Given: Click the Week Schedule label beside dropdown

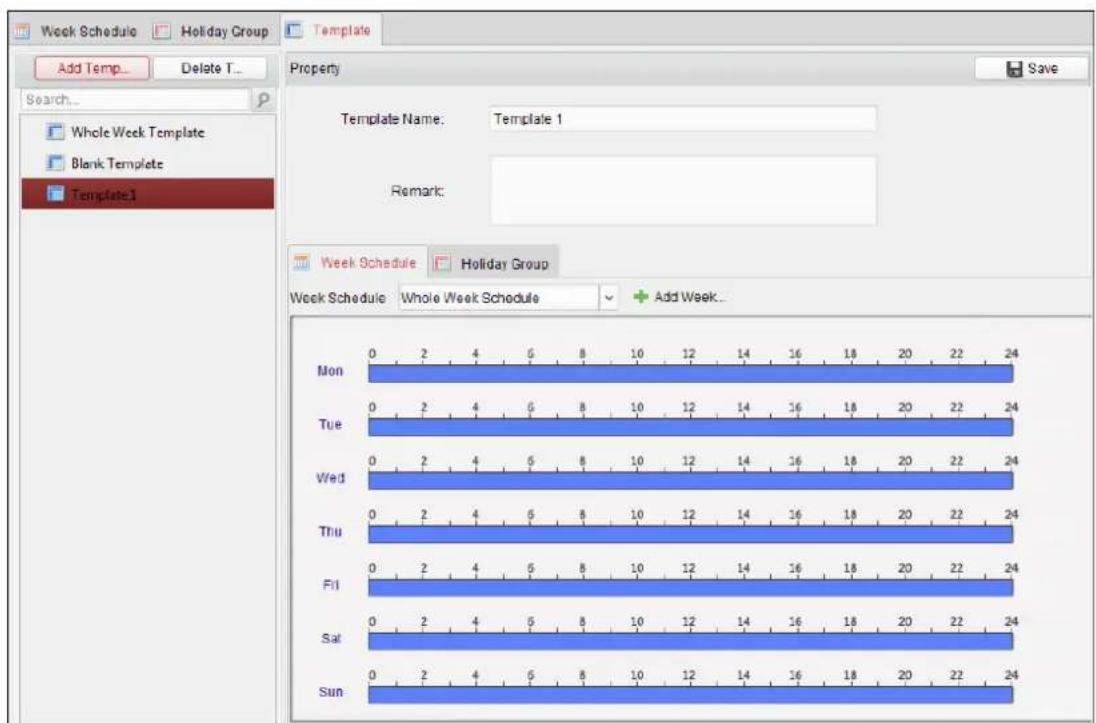Looking at the screenshot, I should tap(338, 297).
